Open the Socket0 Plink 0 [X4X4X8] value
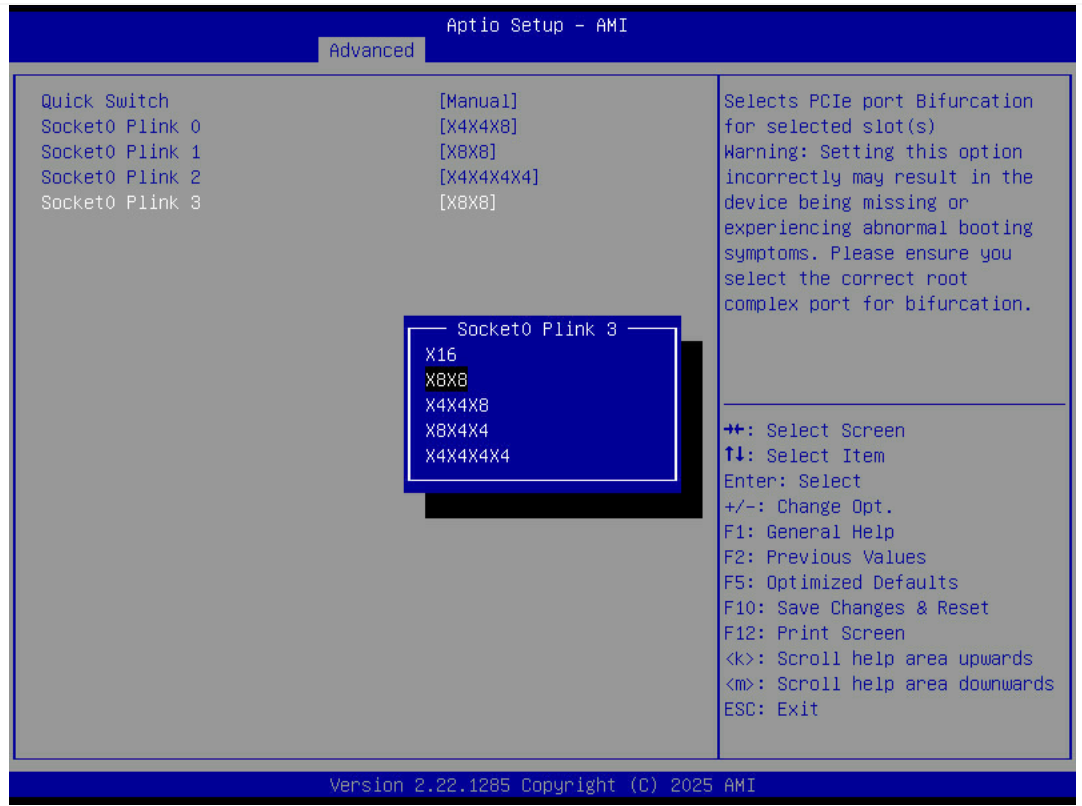Viewport: 1082px width, 806px height. 478,127
